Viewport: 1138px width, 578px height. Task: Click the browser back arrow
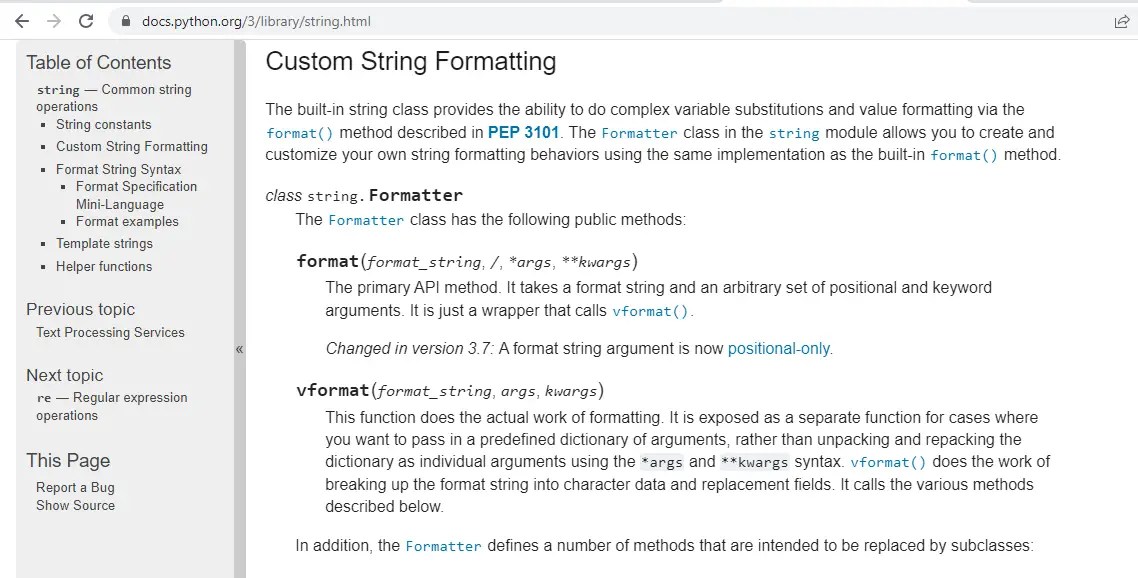click(x=22, y=21)
